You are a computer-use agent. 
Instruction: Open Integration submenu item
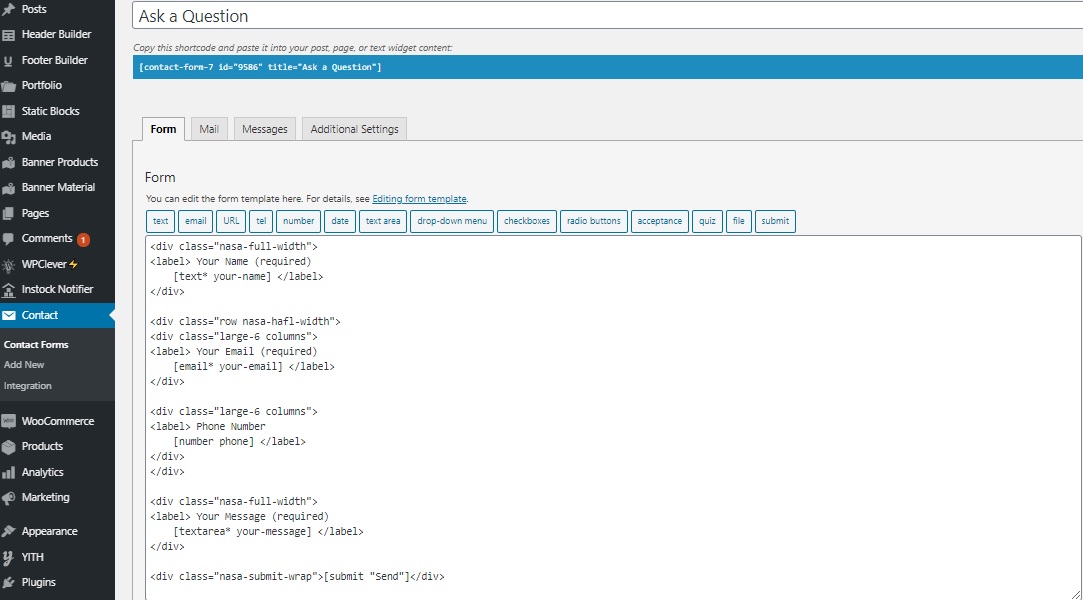click(28, 386)
